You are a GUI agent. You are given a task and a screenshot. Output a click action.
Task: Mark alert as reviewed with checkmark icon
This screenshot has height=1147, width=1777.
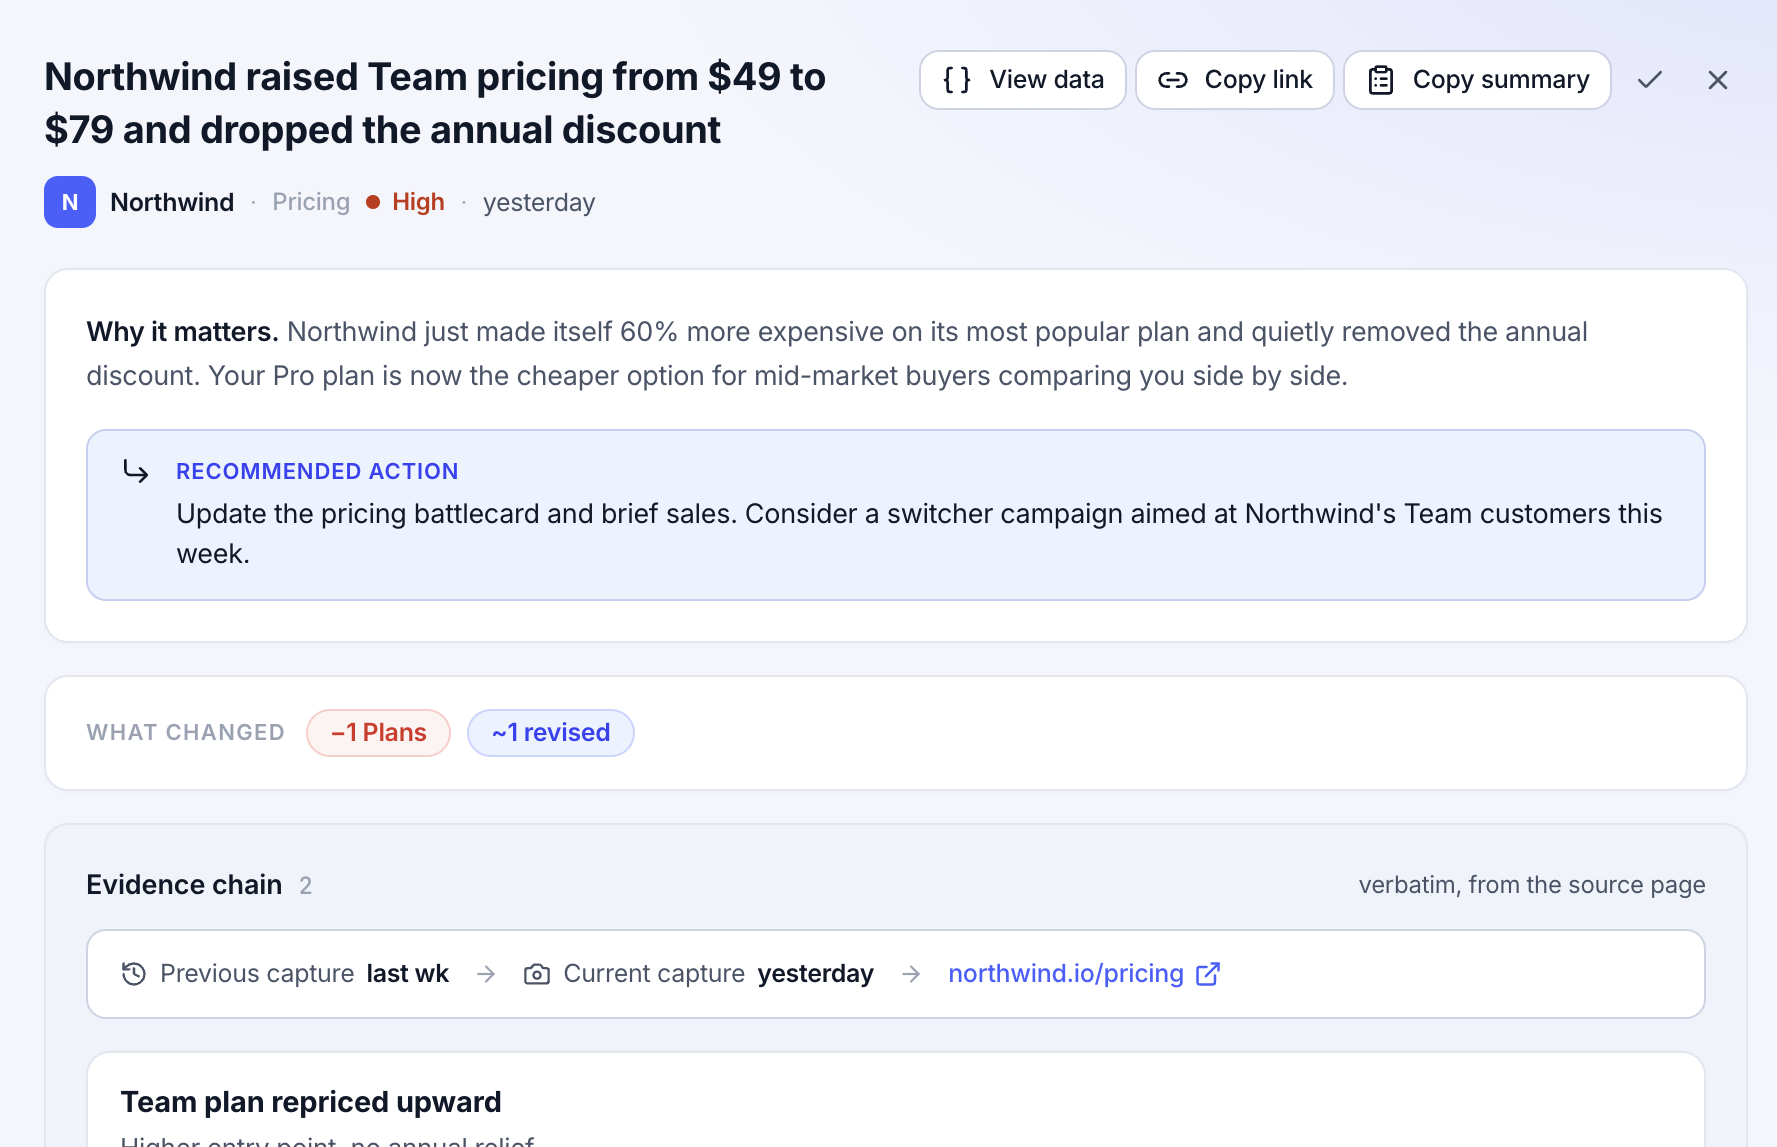click(x=1650, y=80)
